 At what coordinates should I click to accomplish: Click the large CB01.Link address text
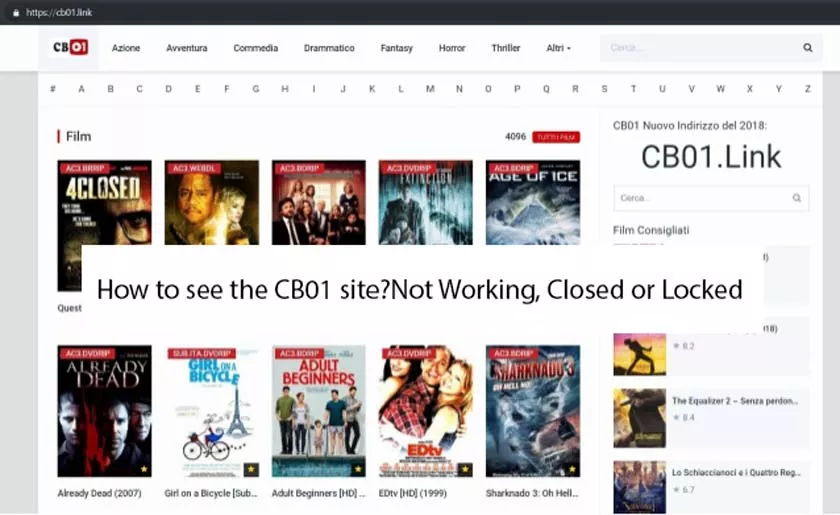[x=711, y=157]
